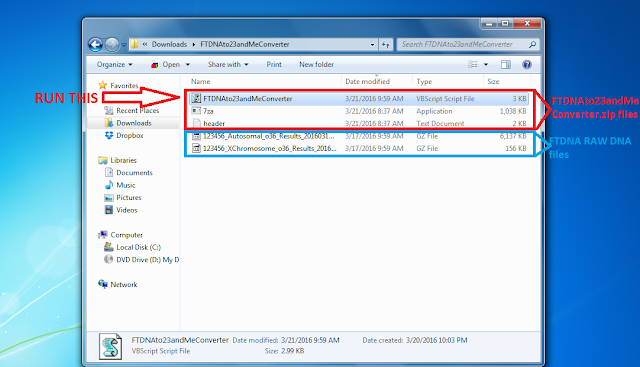
Task: Open Local Disk (C:)
Action: [x=138, y=247]
